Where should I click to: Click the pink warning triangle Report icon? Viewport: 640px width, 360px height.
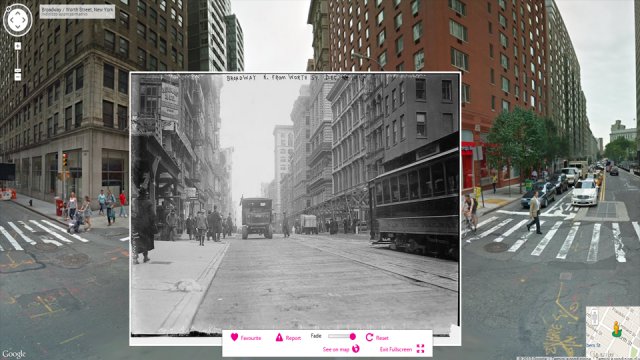(x=279, y=337)
